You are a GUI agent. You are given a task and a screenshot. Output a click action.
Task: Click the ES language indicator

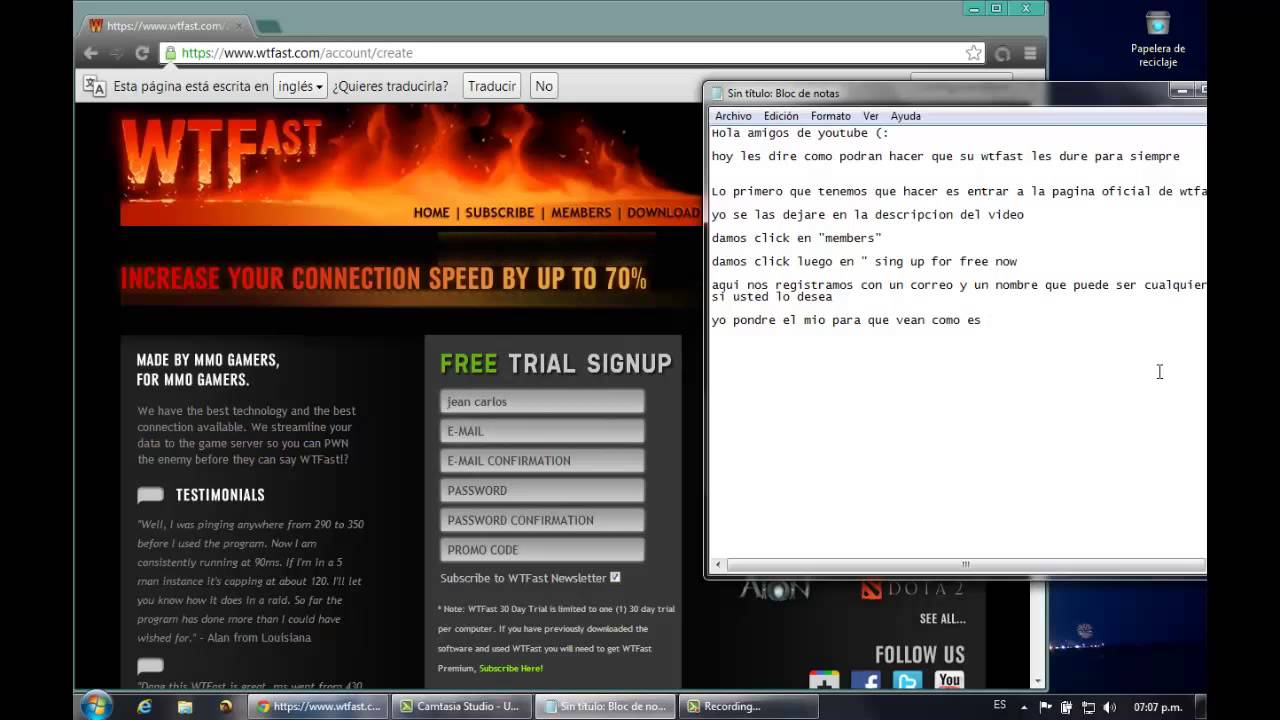(x=1000, y=706)
